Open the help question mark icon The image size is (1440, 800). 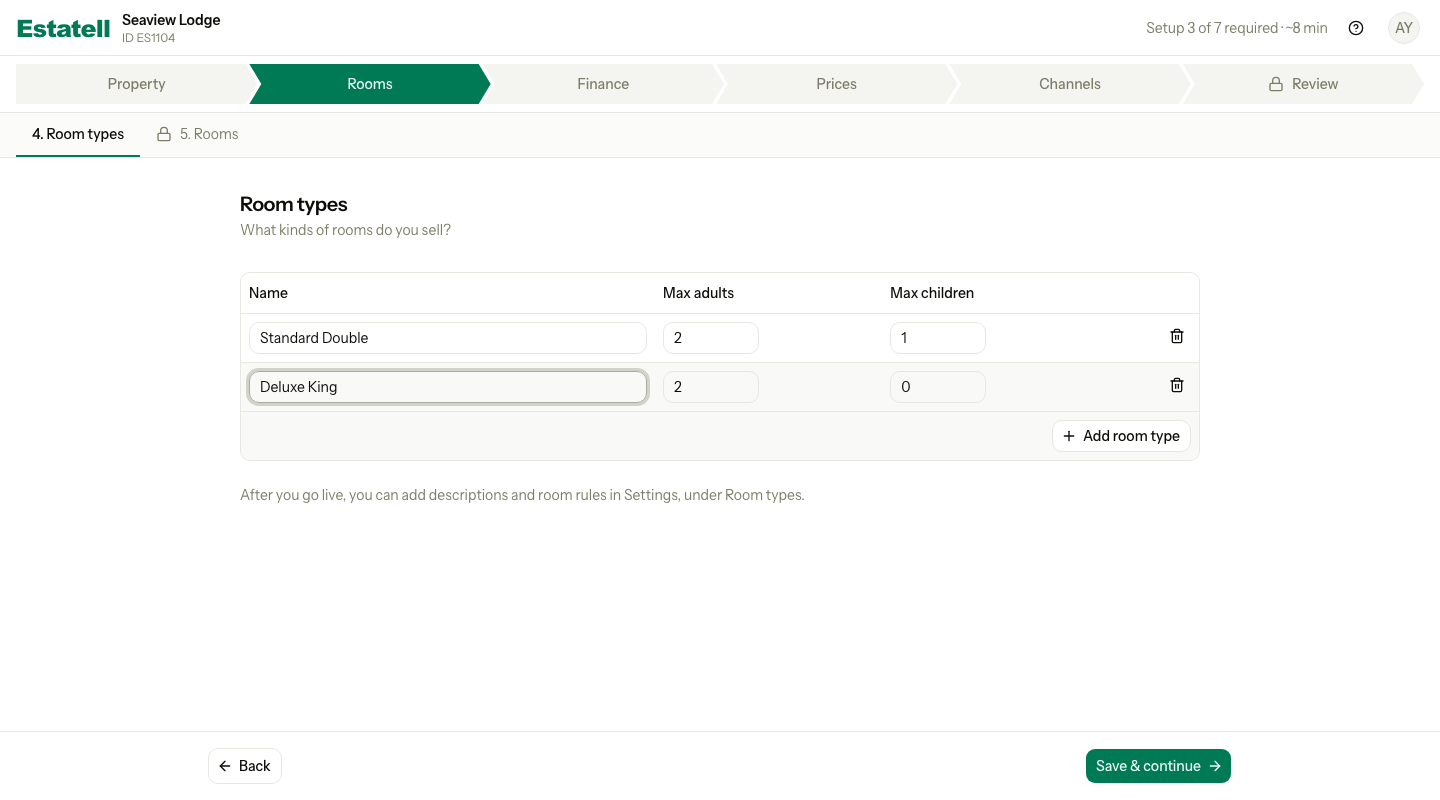(1356, 28)
